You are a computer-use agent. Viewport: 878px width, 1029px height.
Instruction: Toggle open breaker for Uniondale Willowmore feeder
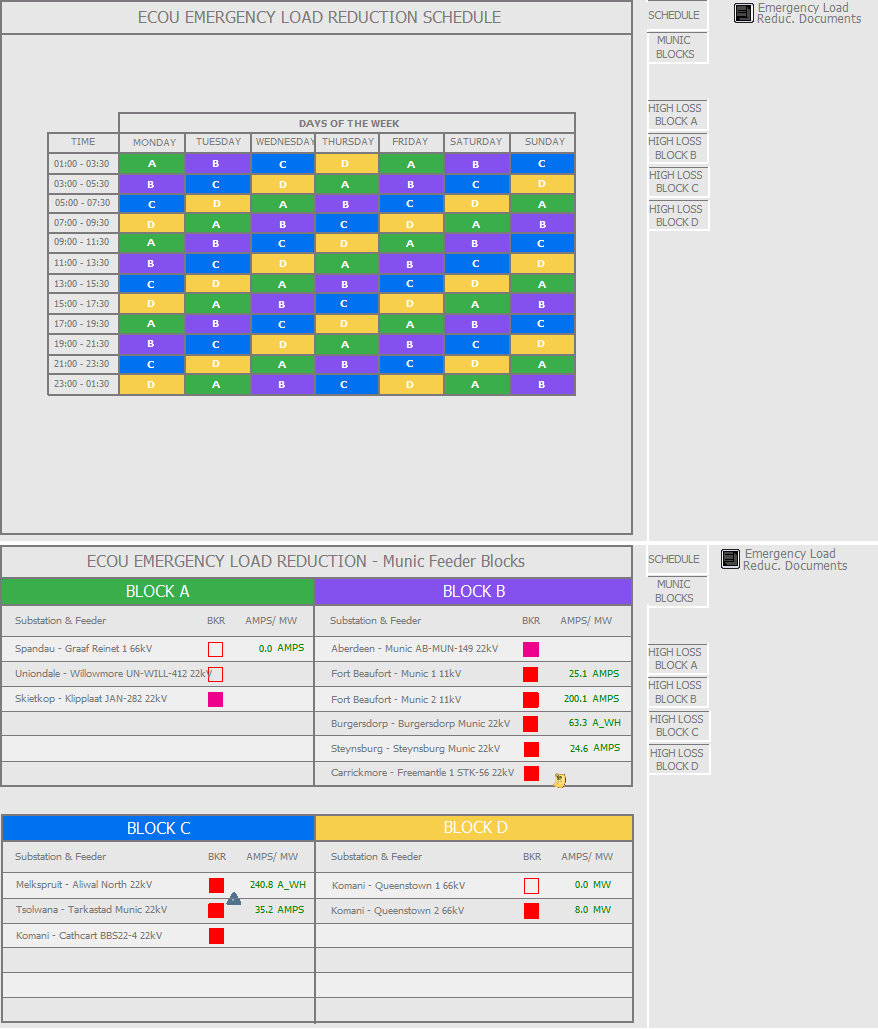pyautogui.click(x=215, y=674)
